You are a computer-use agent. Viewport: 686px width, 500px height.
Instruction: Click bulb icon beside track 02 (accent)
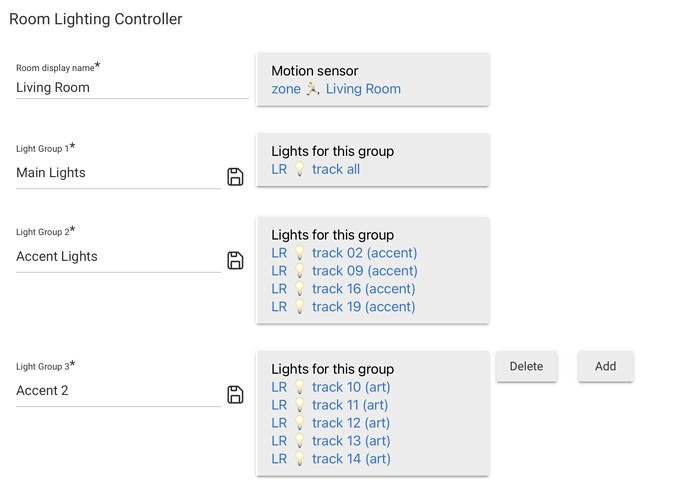(x=300, y=253)
